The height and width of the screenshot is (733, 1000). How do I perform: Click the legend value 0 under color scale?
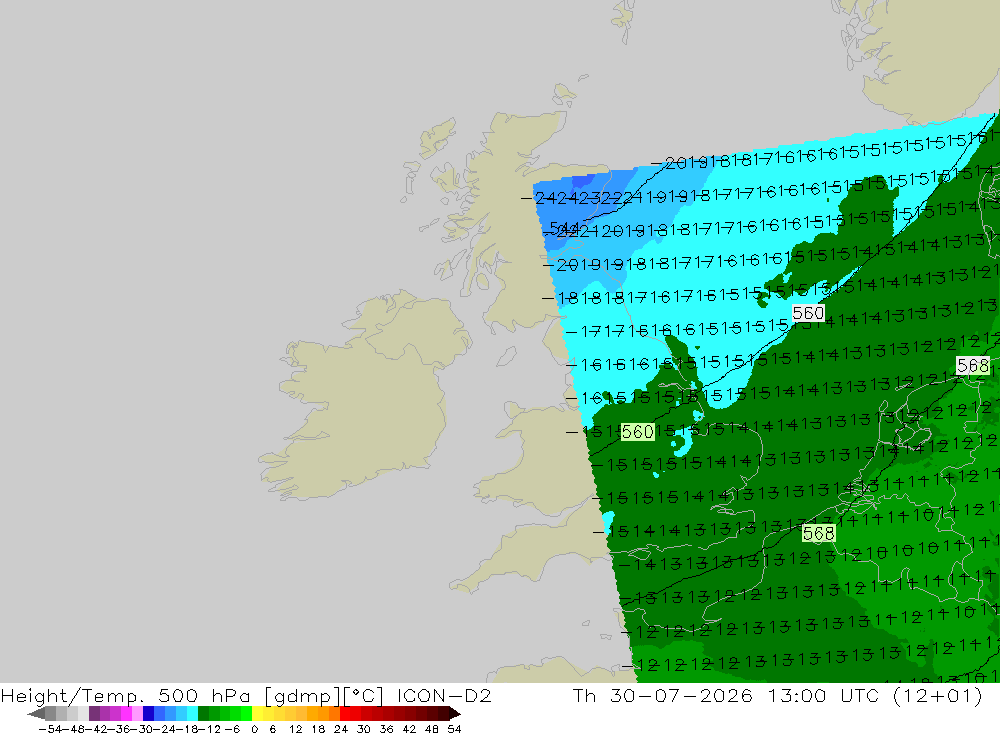click(x=254, y=729)
